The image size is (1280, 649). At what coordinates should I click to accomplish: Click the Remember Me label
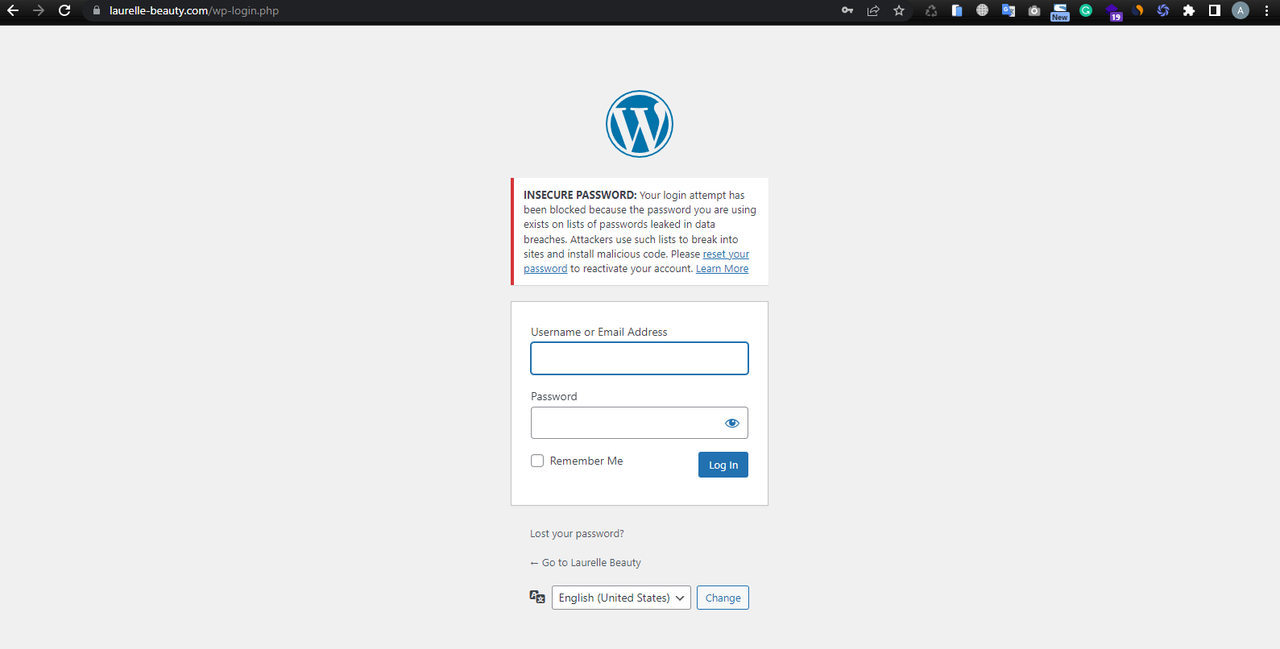tap(586, 461)
